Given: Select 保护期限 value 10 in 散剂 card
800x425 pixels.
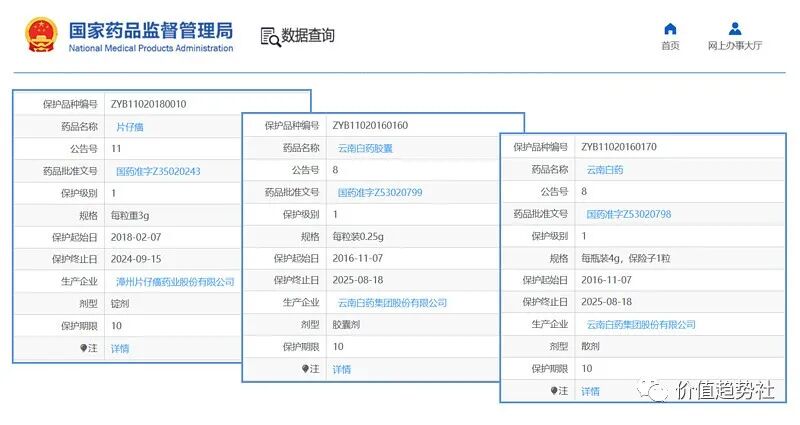Looking at the screenshot, I should (587, 369).
